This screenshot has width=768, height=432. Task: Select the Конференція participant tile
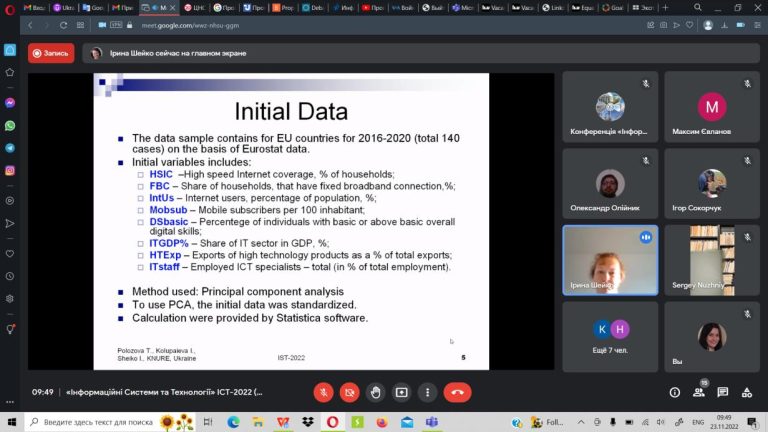(610, 107)
